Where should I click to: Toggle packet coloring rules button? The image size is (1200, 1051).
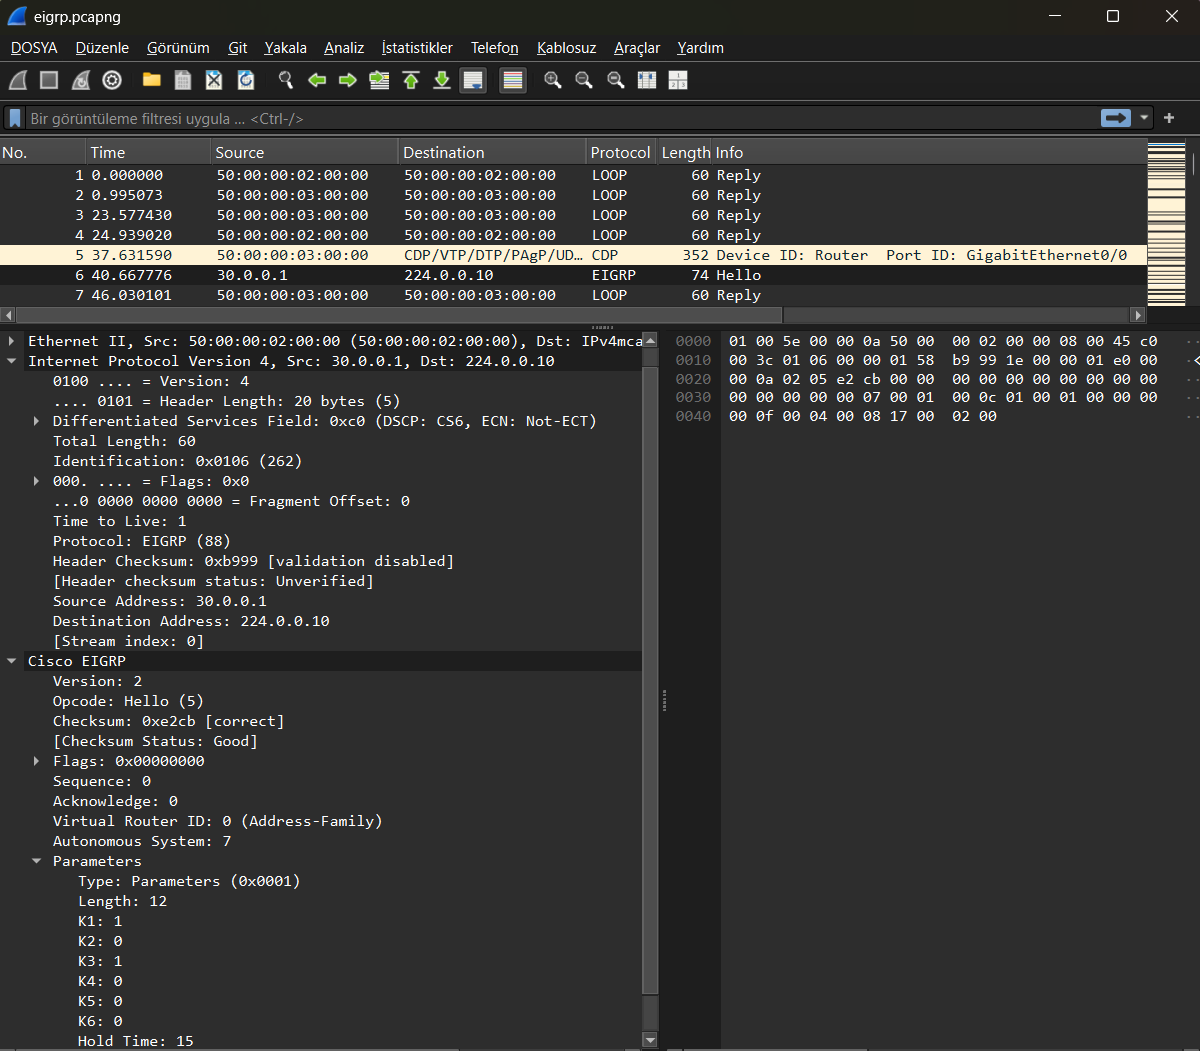513,80
